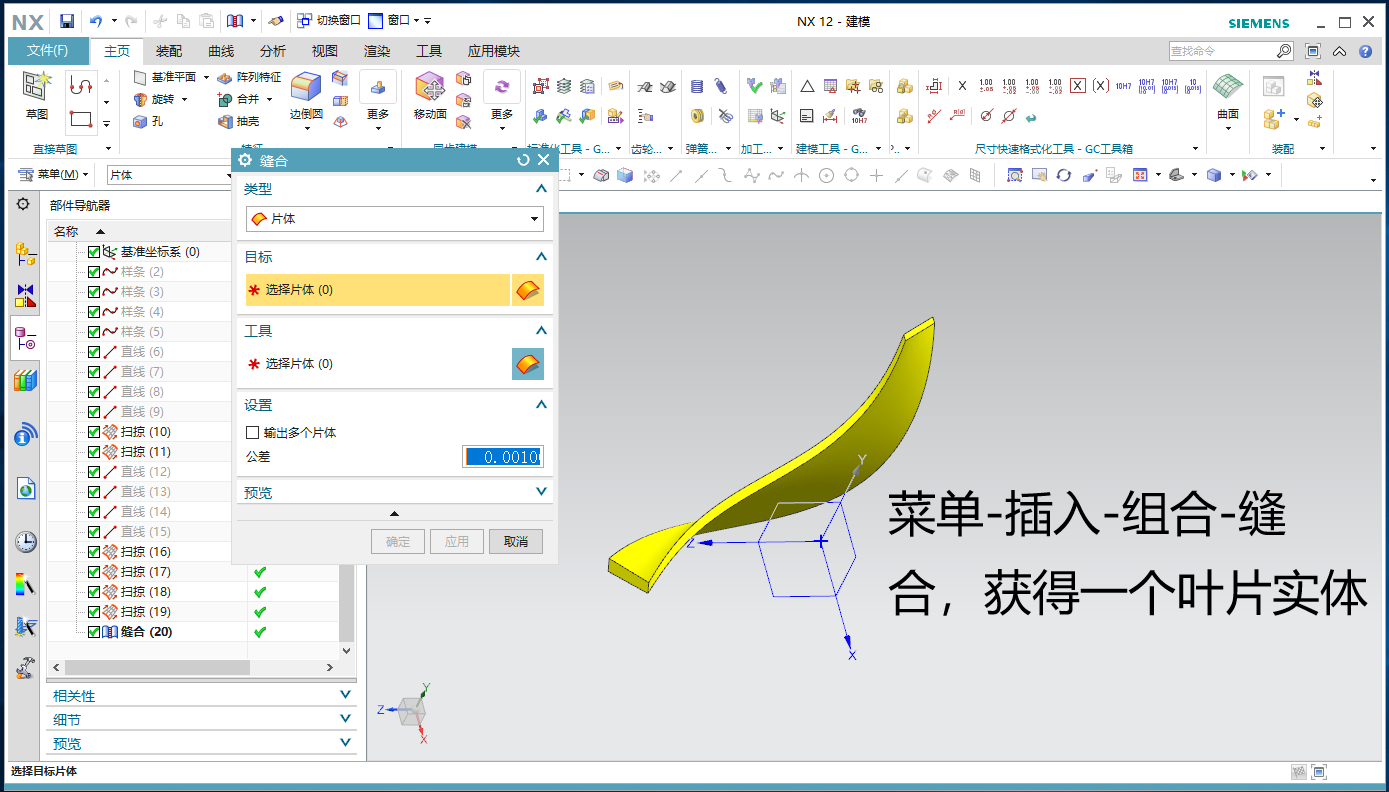Toggle checkbox for 扫掠 (10)
Image resolution: width=1389 pixels, height=792 pixels.
click(94, 432)
